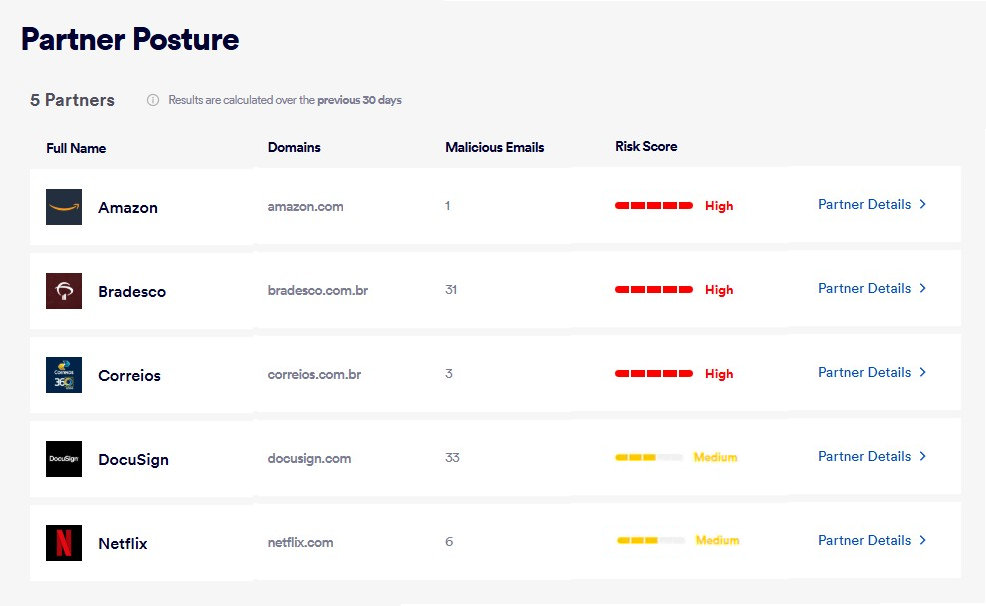Open Partner Details for Amazon

tap(864, 204)
